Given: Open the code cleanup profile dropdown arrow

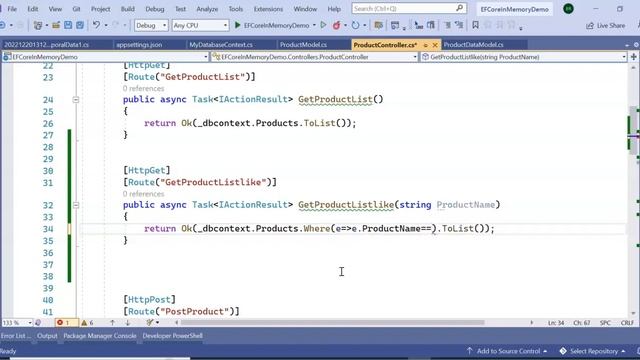Looking at the screenshot, I should pos(158,323).
